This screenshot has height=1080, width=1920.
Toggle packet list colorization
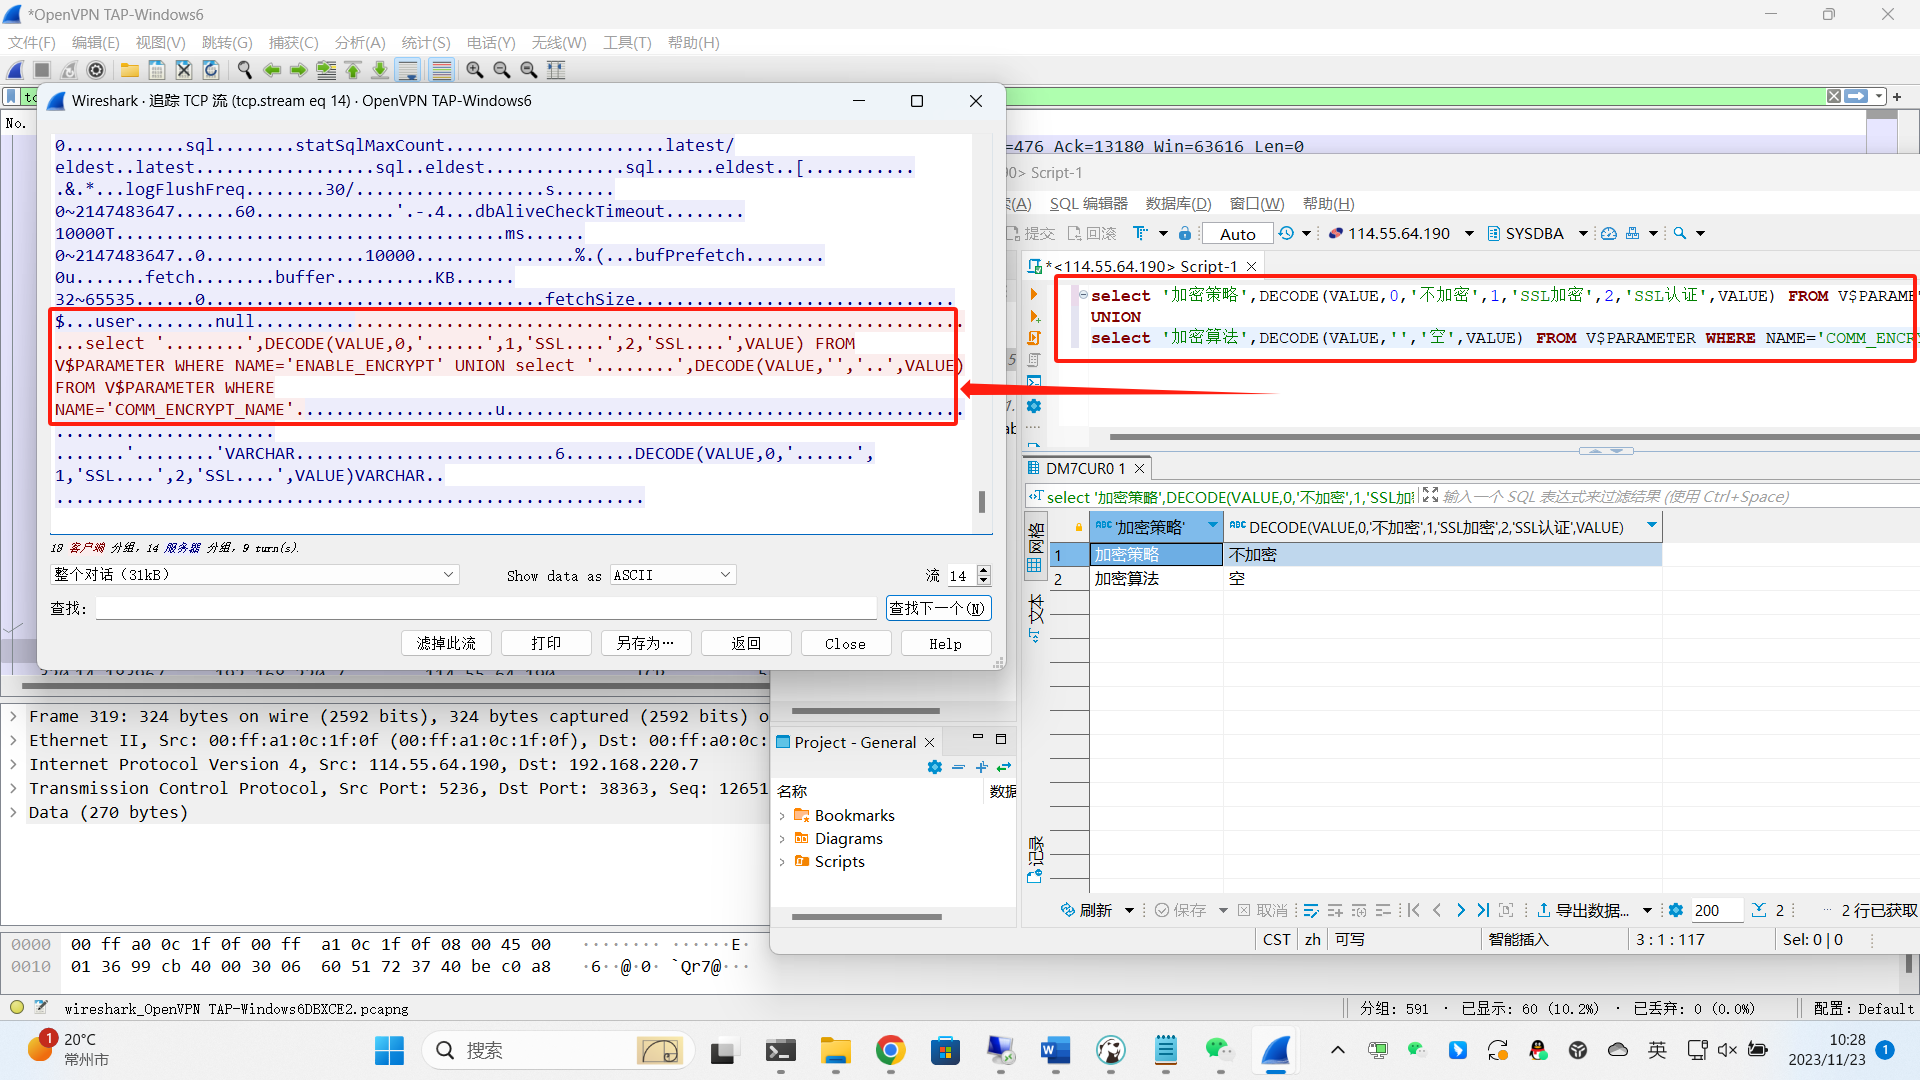(x=441, y=70)
